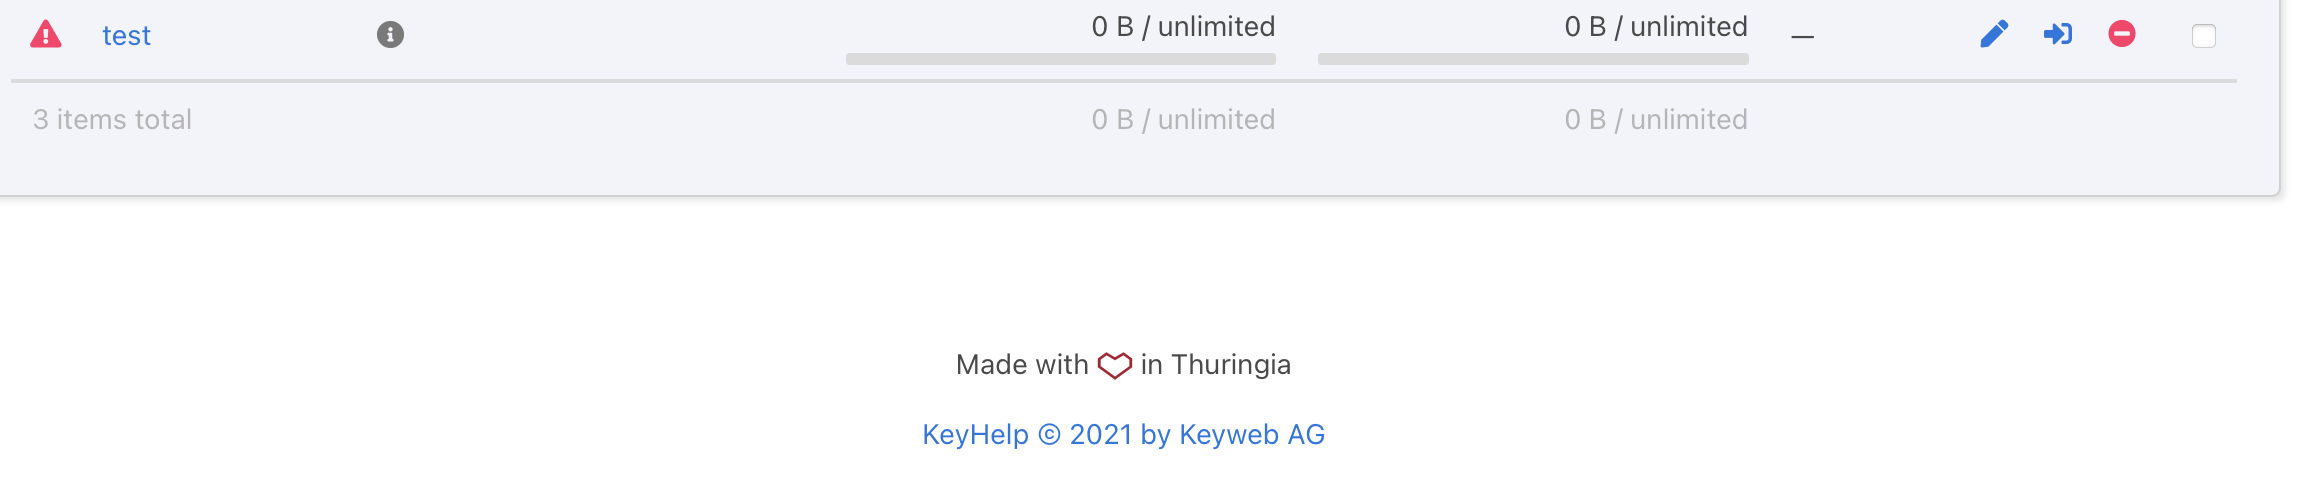The height and width of the screenshot is (500, 2310).
Task: Click the dash symbol in test row
Action: [1802, 37]
